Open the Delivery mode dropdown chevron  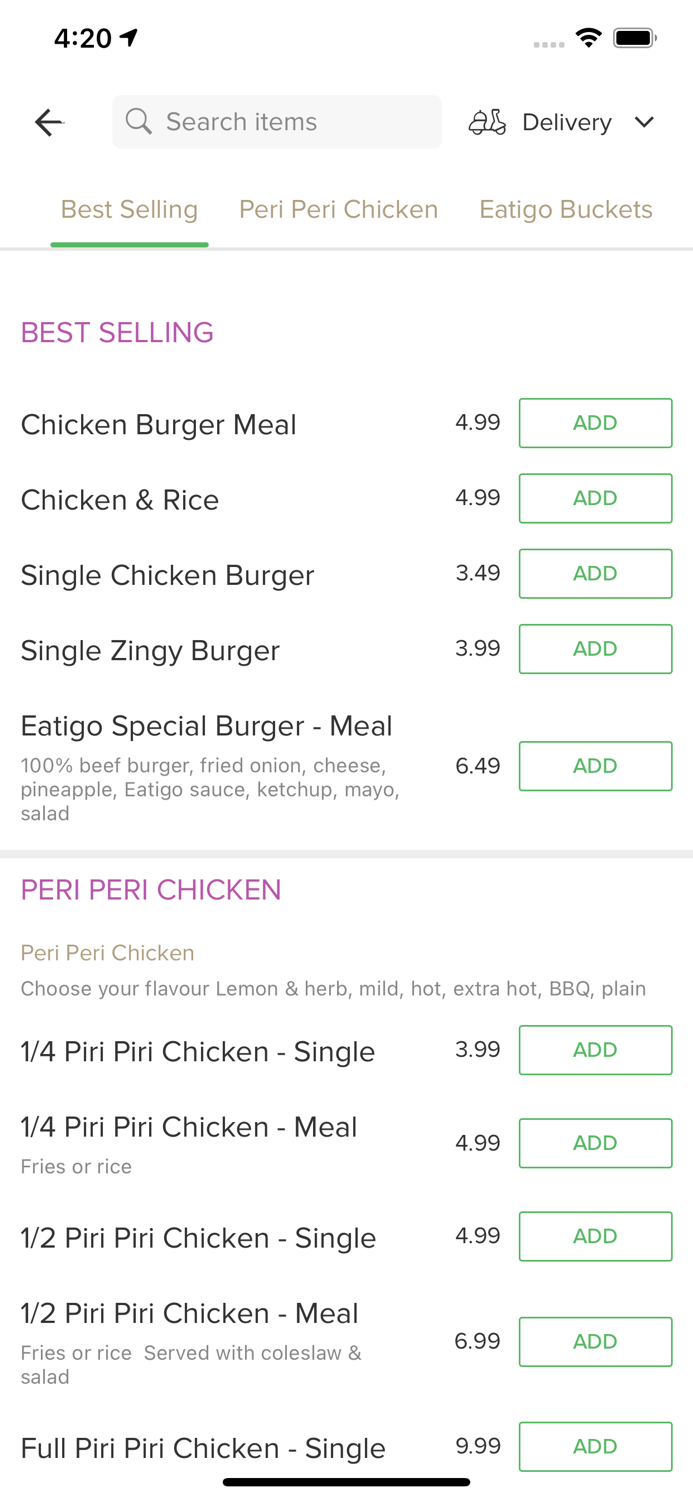click(x=645, y=122)
